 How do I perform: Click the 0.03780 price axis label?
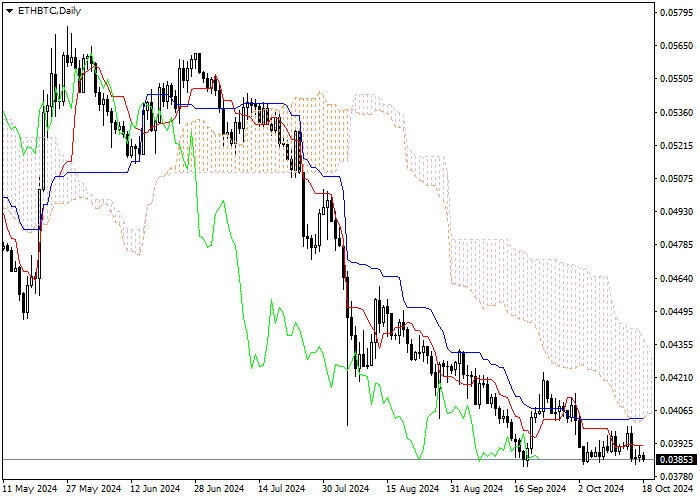(676, 477)
